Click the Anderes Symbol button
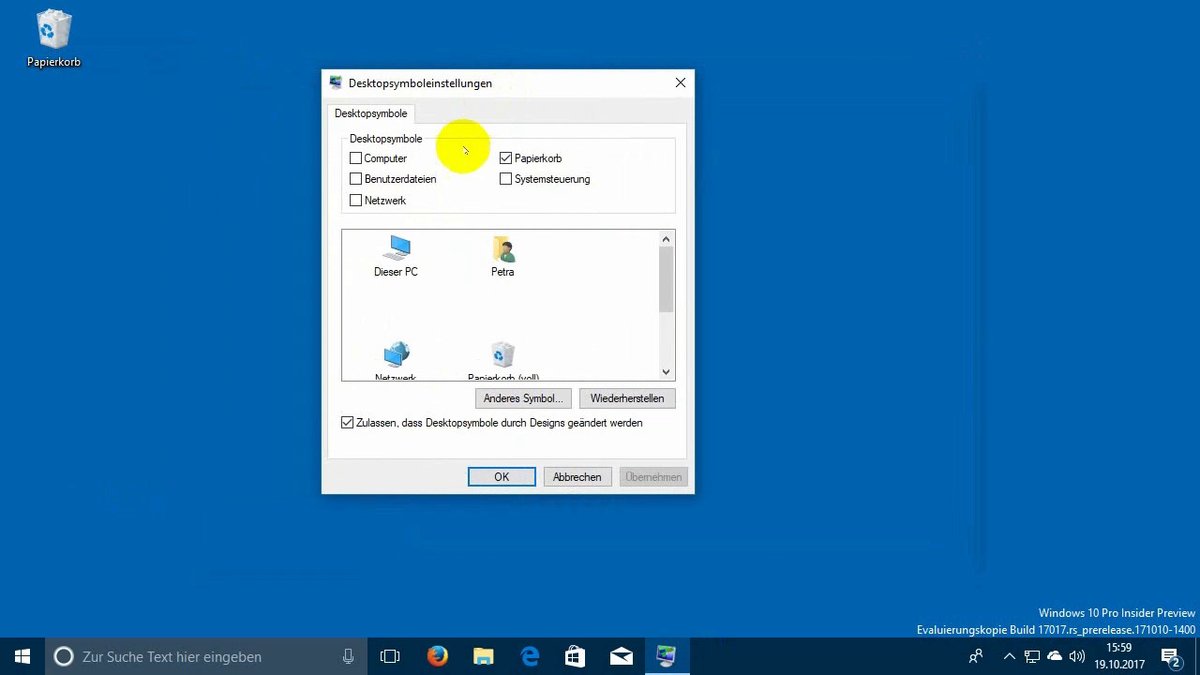 pyautogui.click(x=522, y=398)
